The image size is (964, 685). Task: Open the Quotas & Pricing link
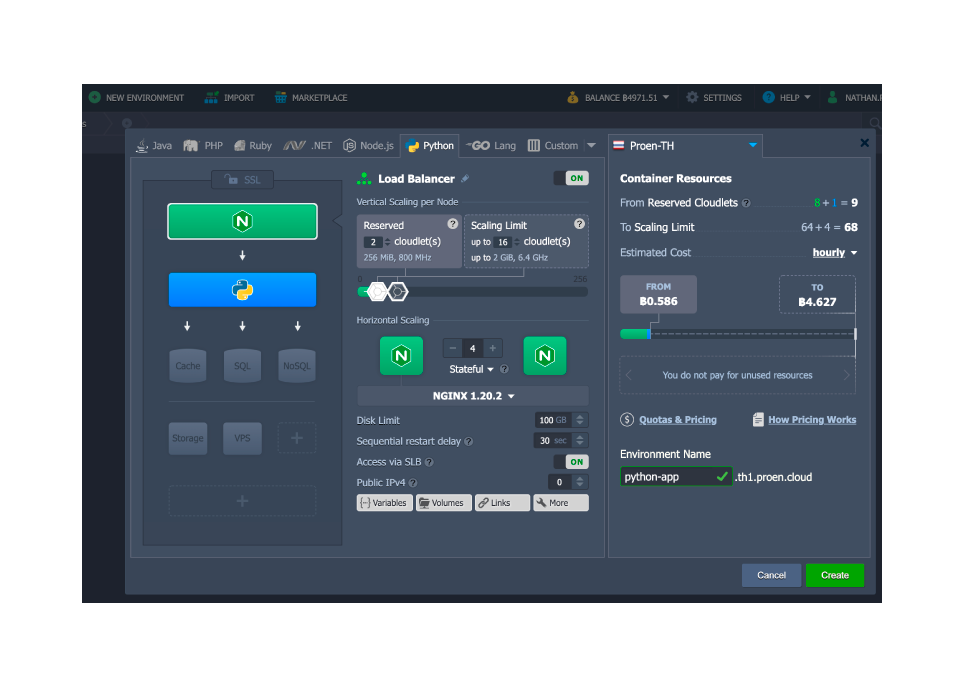(x=677, y=420)
